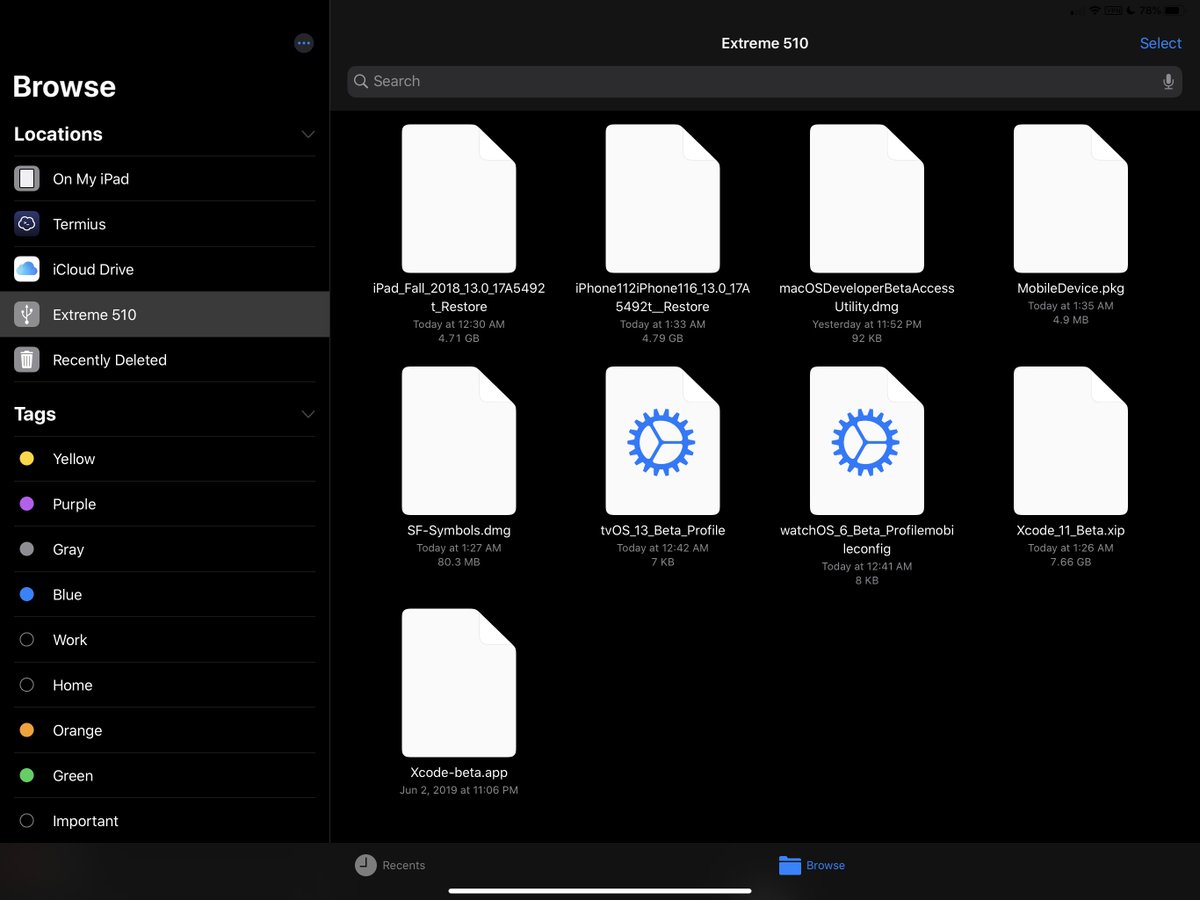Tap the Recents clock icon

(366, 865)
